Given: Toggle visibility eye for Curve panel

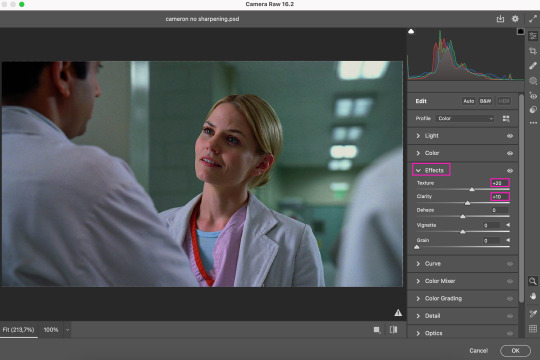Looking at the screenshot, I should point(510,264).
